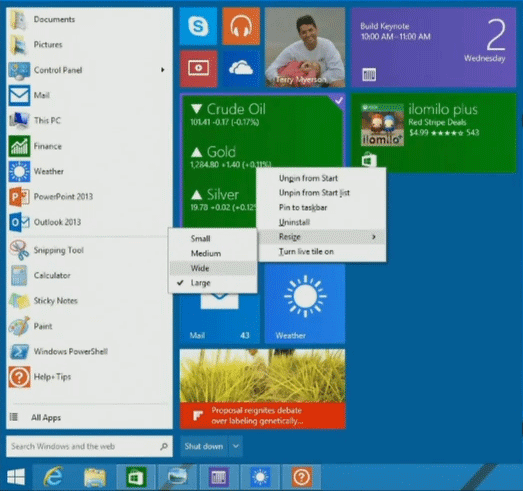Open Internet Explorer from taskbar

(x=53, y=477)
